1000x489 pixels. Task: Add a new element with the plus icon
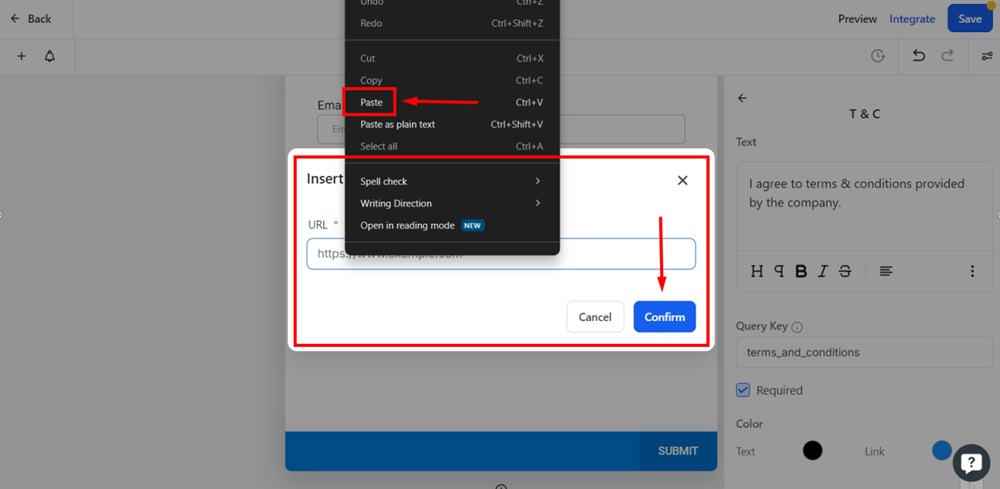point(21,56)
